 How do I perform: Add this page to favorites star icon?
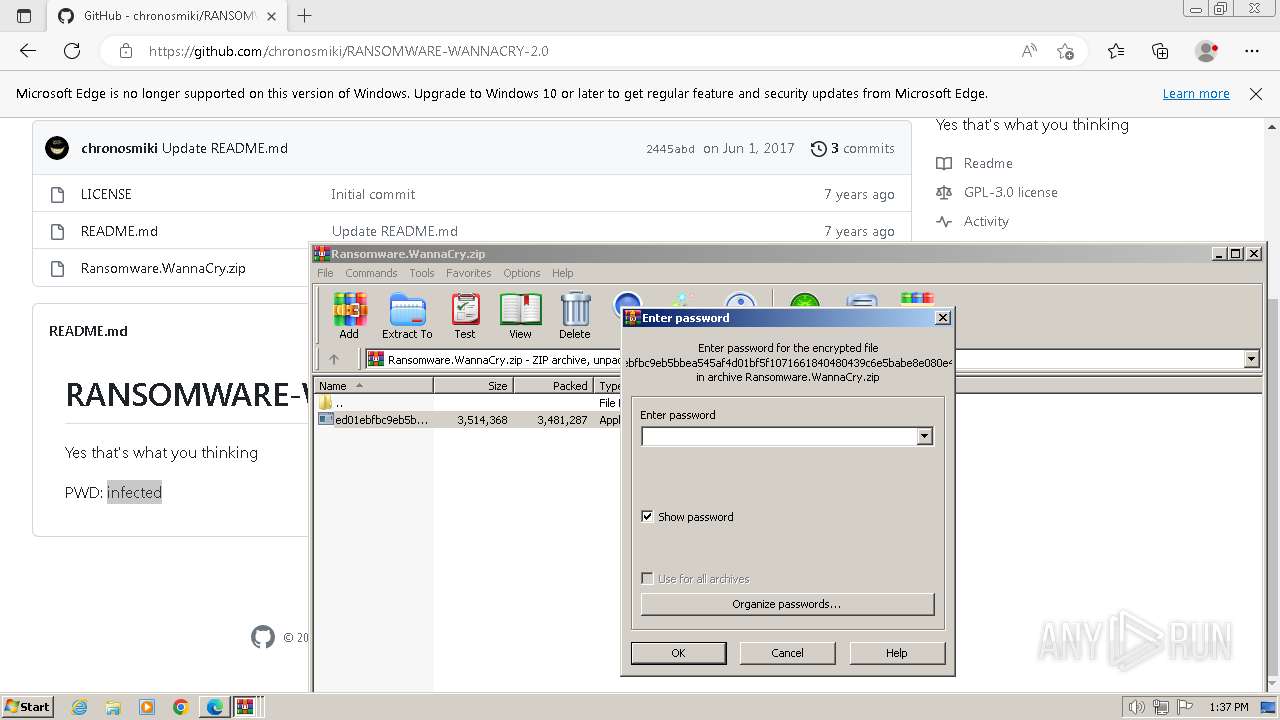point(1066,51)
